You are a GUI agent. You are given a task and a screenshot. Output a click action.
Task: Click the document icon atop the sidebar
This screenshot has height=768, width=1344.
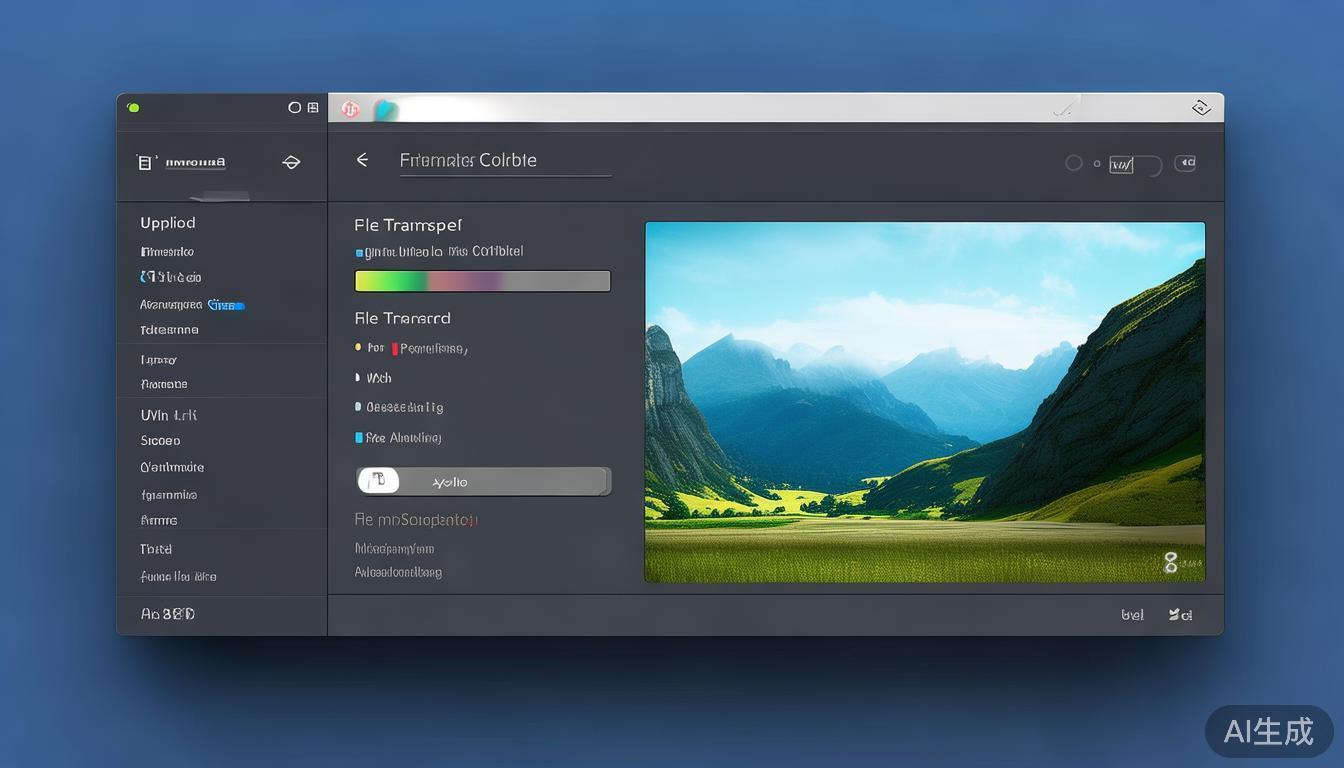pyautogui.click(x=146, y=162)
